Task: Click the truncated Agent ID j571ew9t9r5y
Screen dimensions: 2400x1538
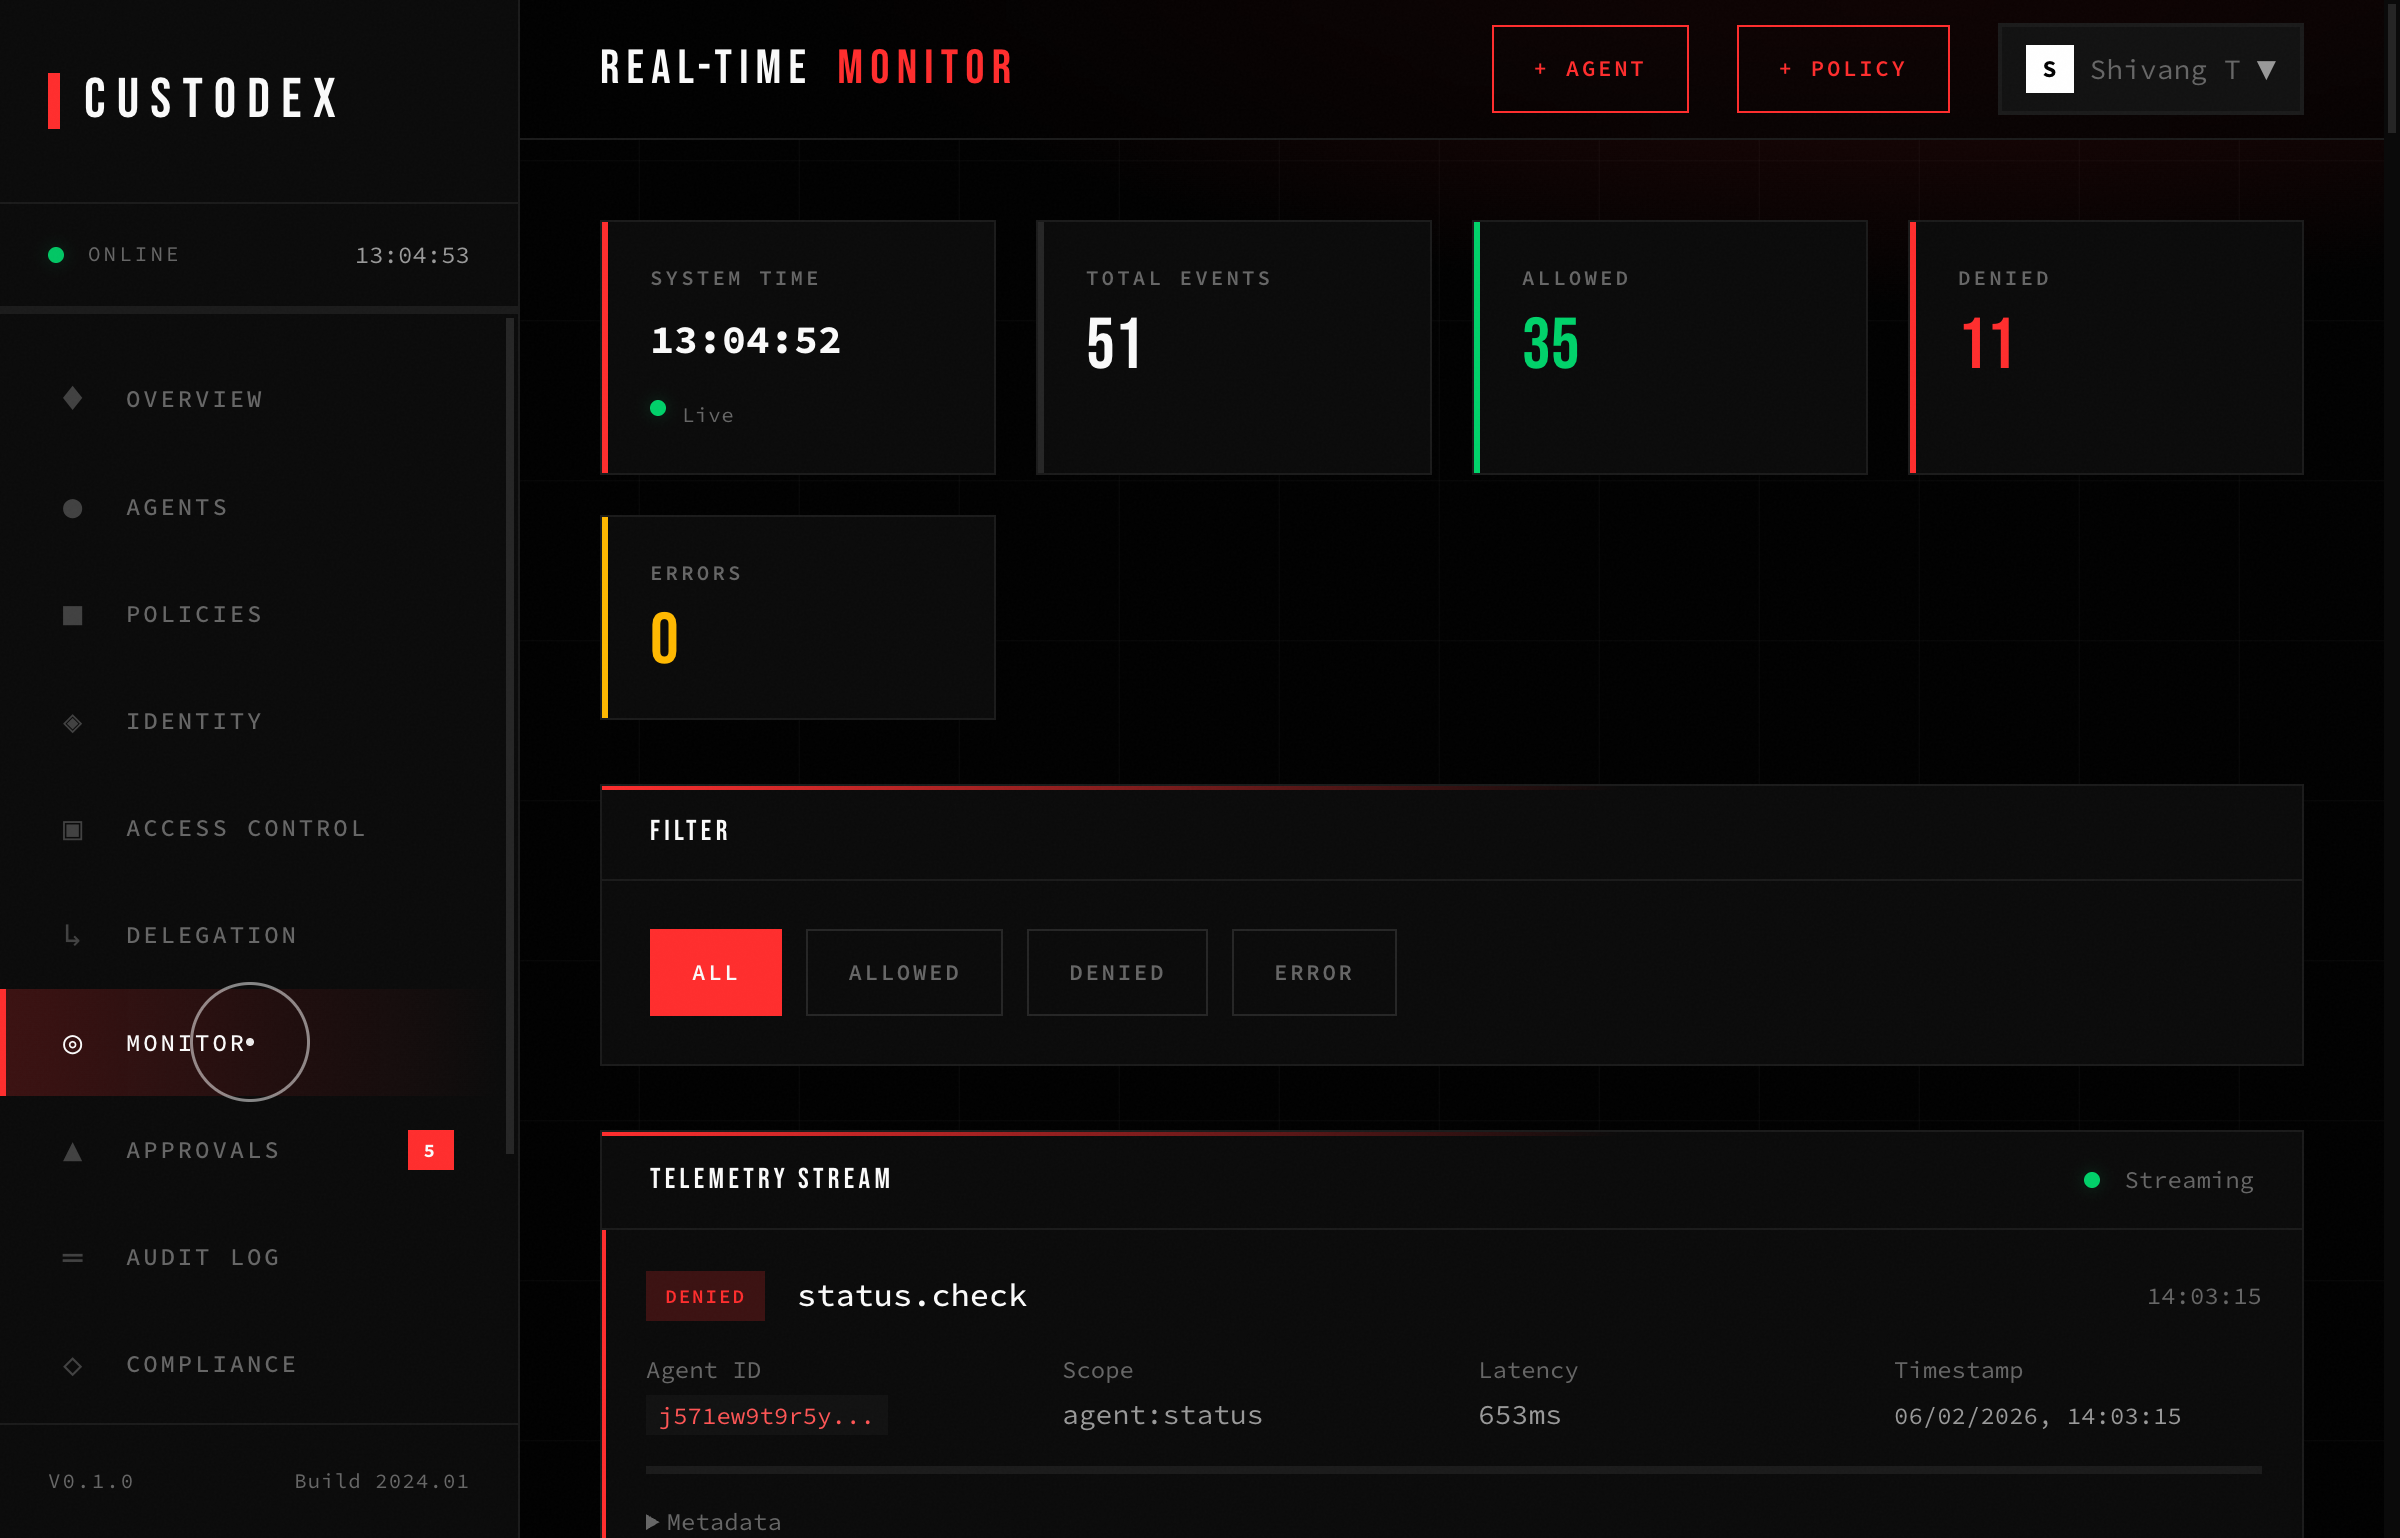Action: click(766, 1416)
